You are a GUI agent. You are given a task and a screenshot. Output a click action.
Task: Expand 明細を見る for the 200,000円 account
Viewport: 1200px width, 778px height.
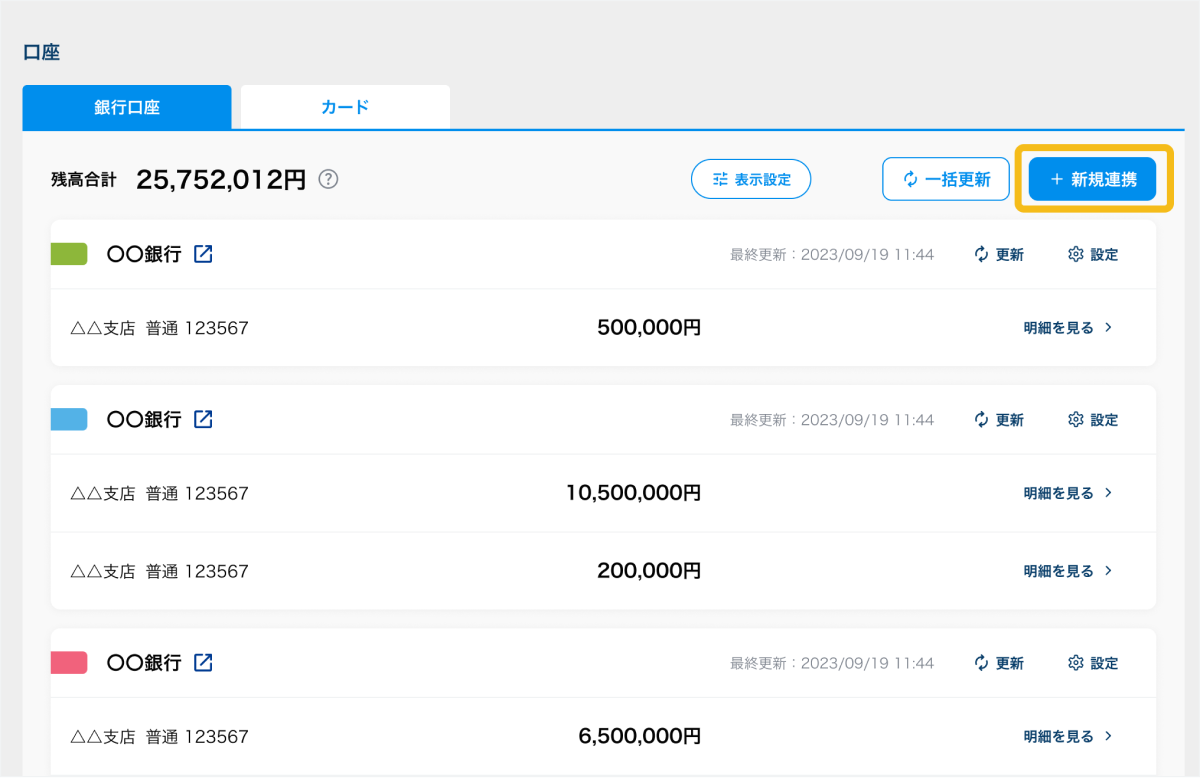[1067, 571]
